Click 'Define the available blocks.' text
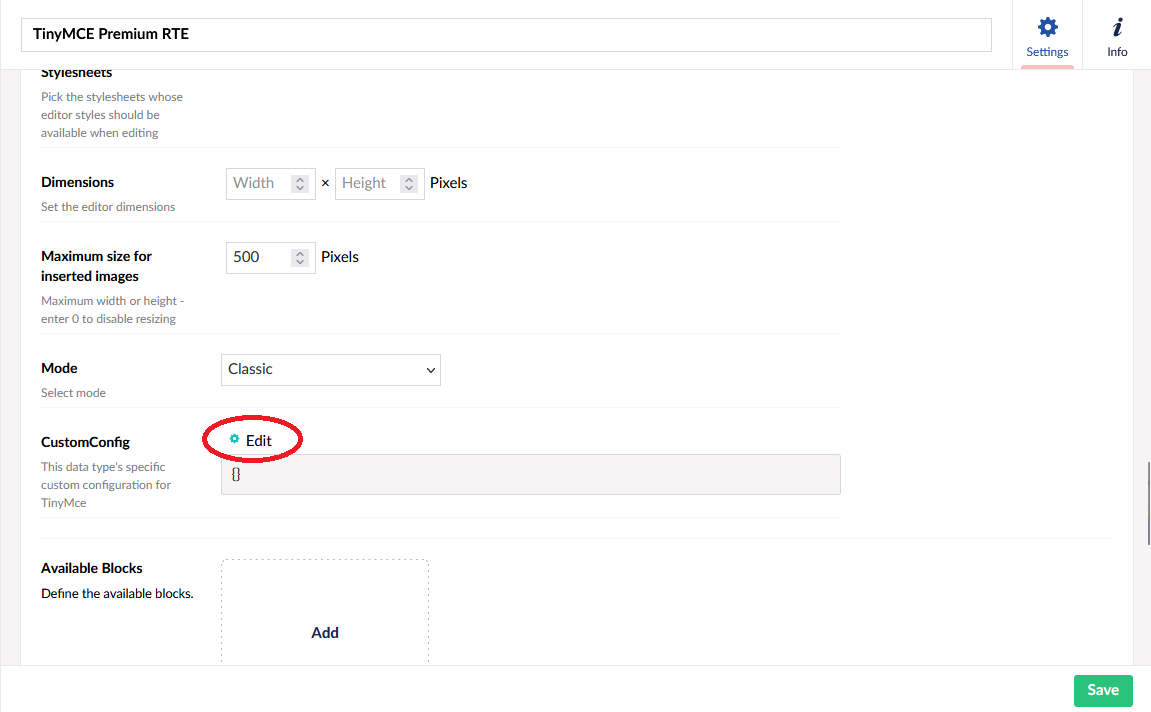Image resolution: width=1151 pixels, height=712 pixels. [117, 593]
